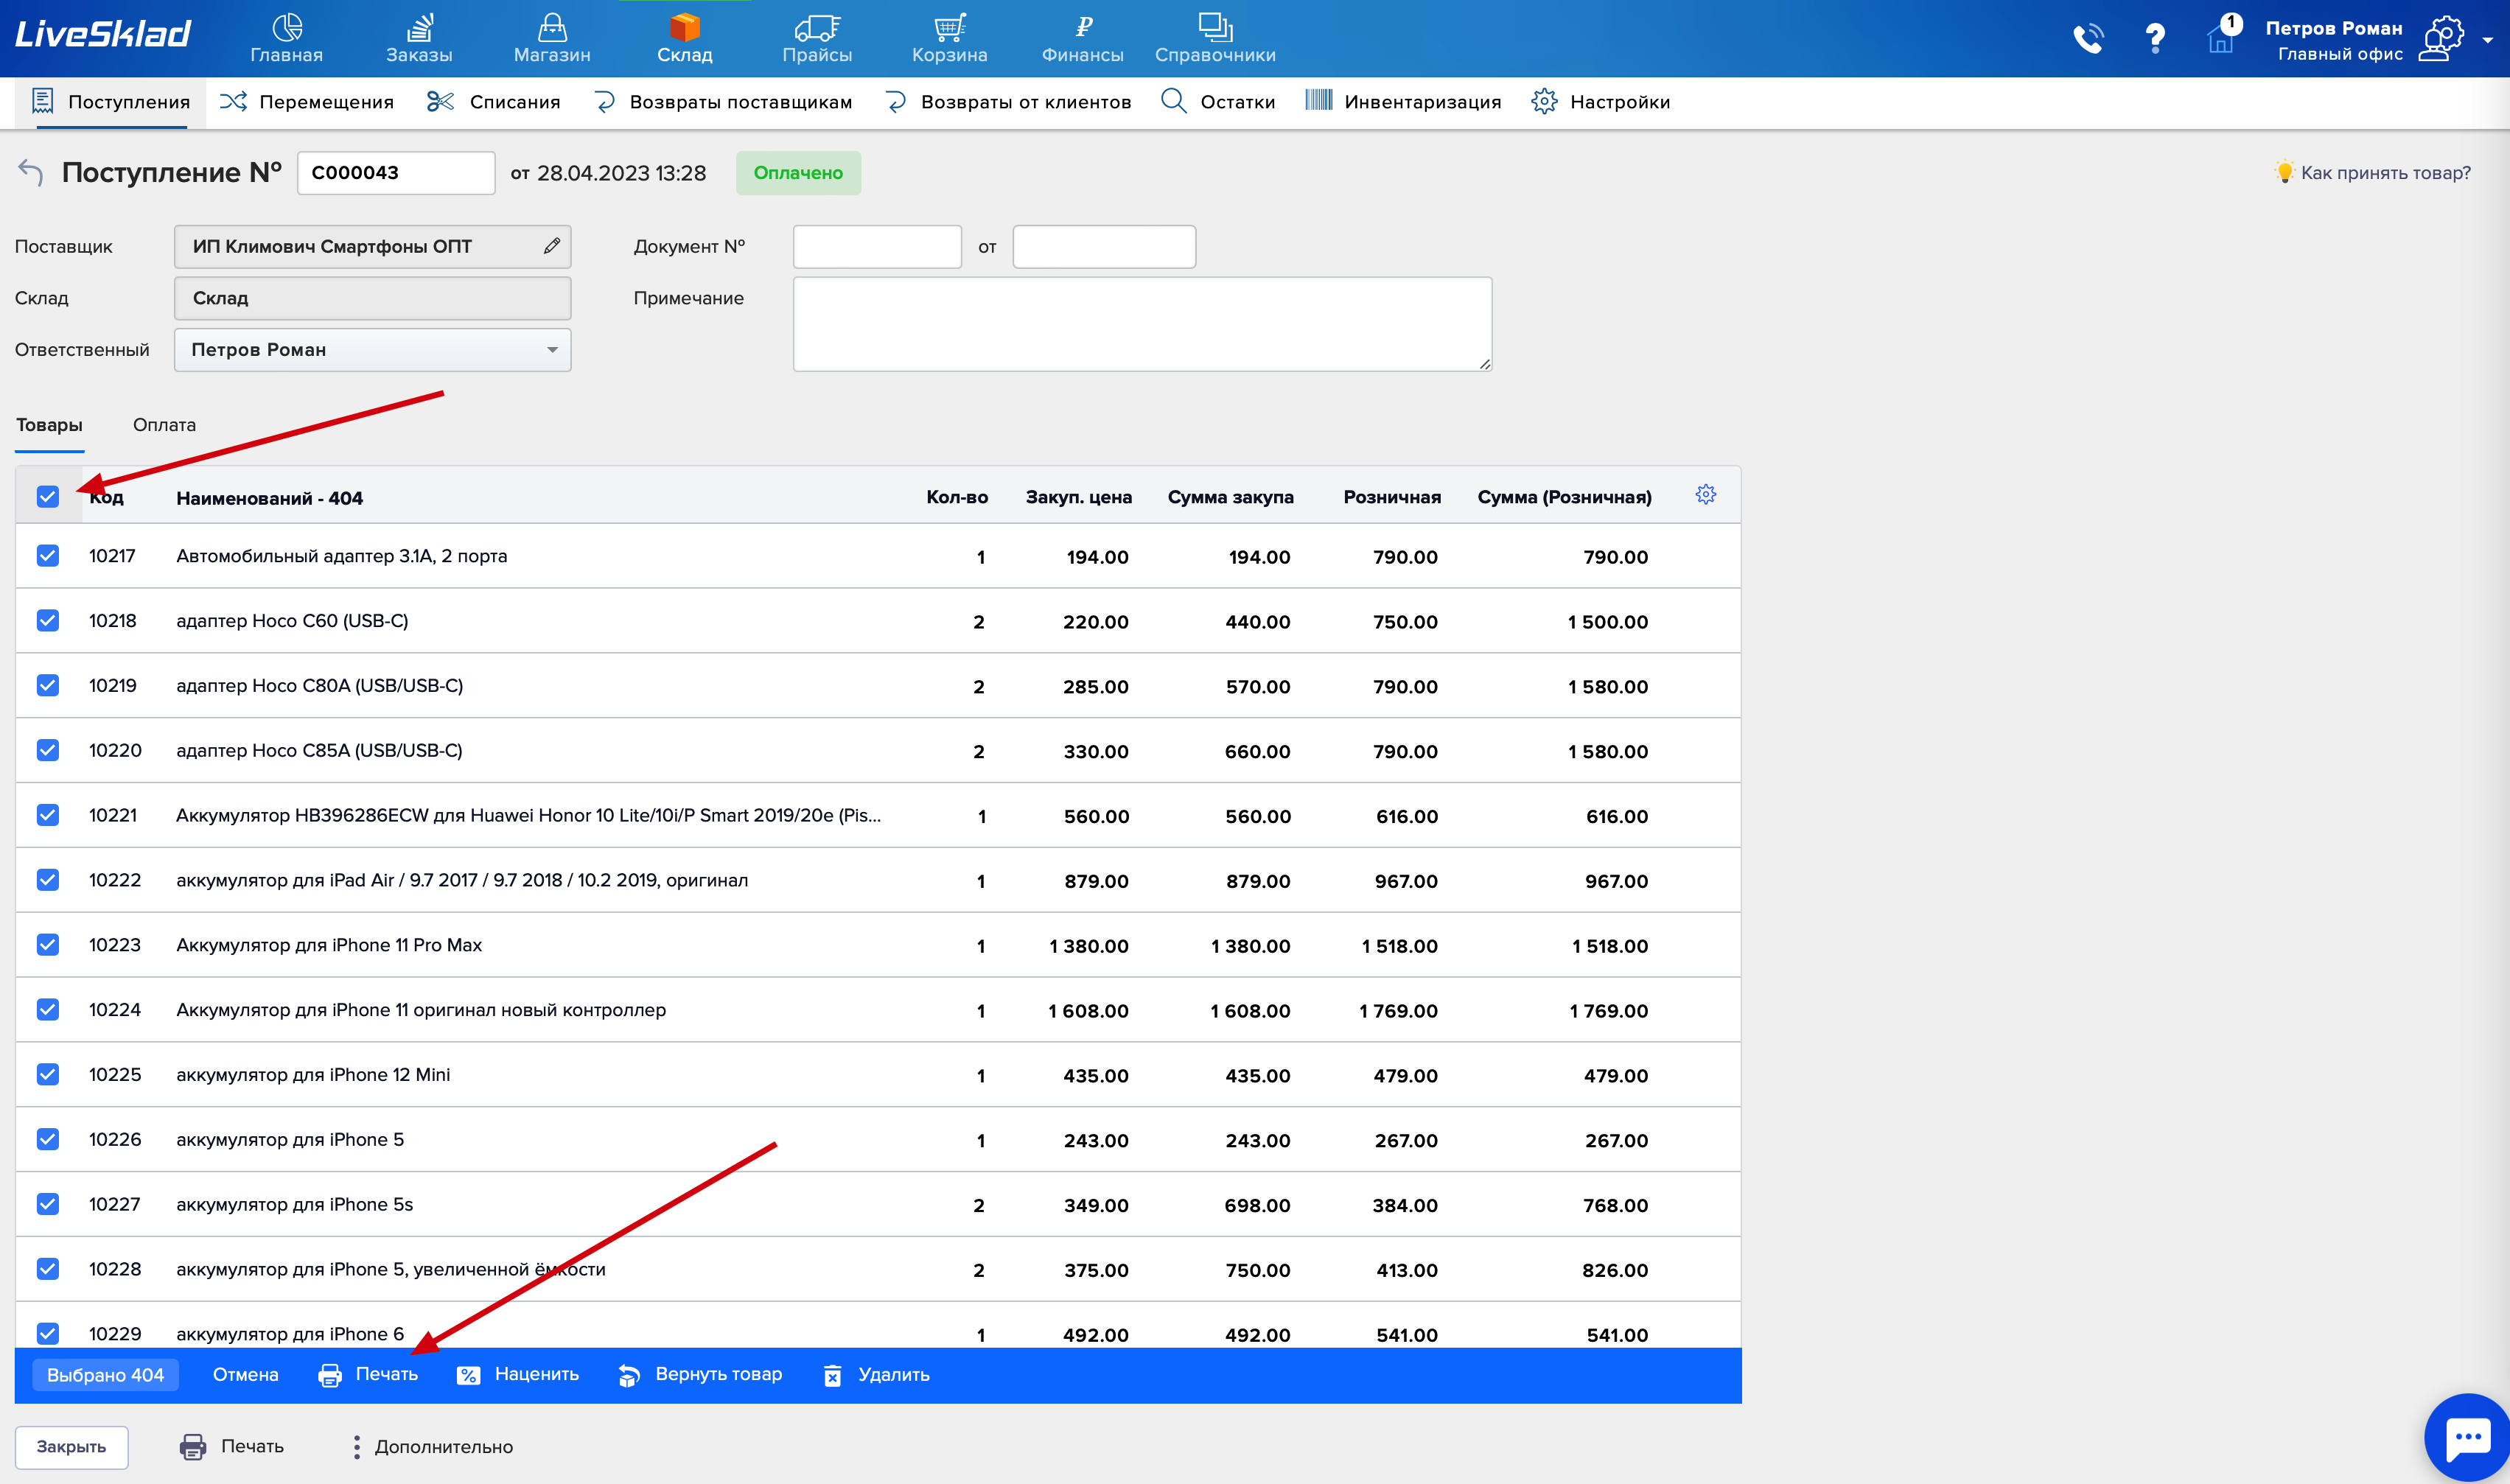
Task: Uncheck item 10219 checkbox
Action: tap(48, 685)
